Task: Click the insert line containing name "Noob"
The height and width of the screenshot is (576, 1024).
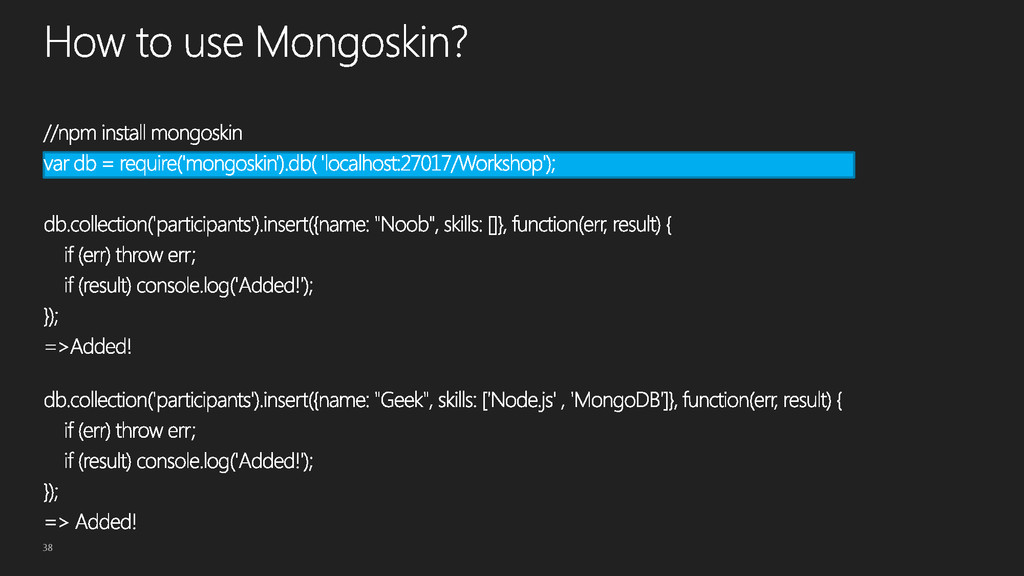Action: [x=357, y=225]
